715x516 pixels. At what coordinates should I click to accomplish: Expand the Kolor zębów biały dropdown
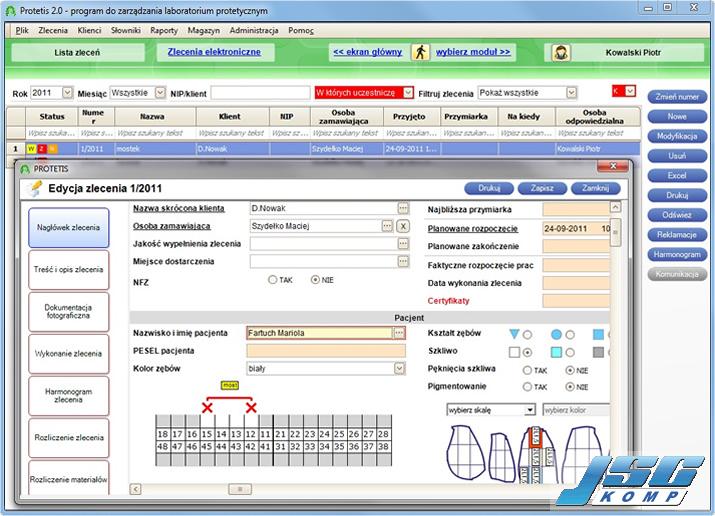(399, 368)
